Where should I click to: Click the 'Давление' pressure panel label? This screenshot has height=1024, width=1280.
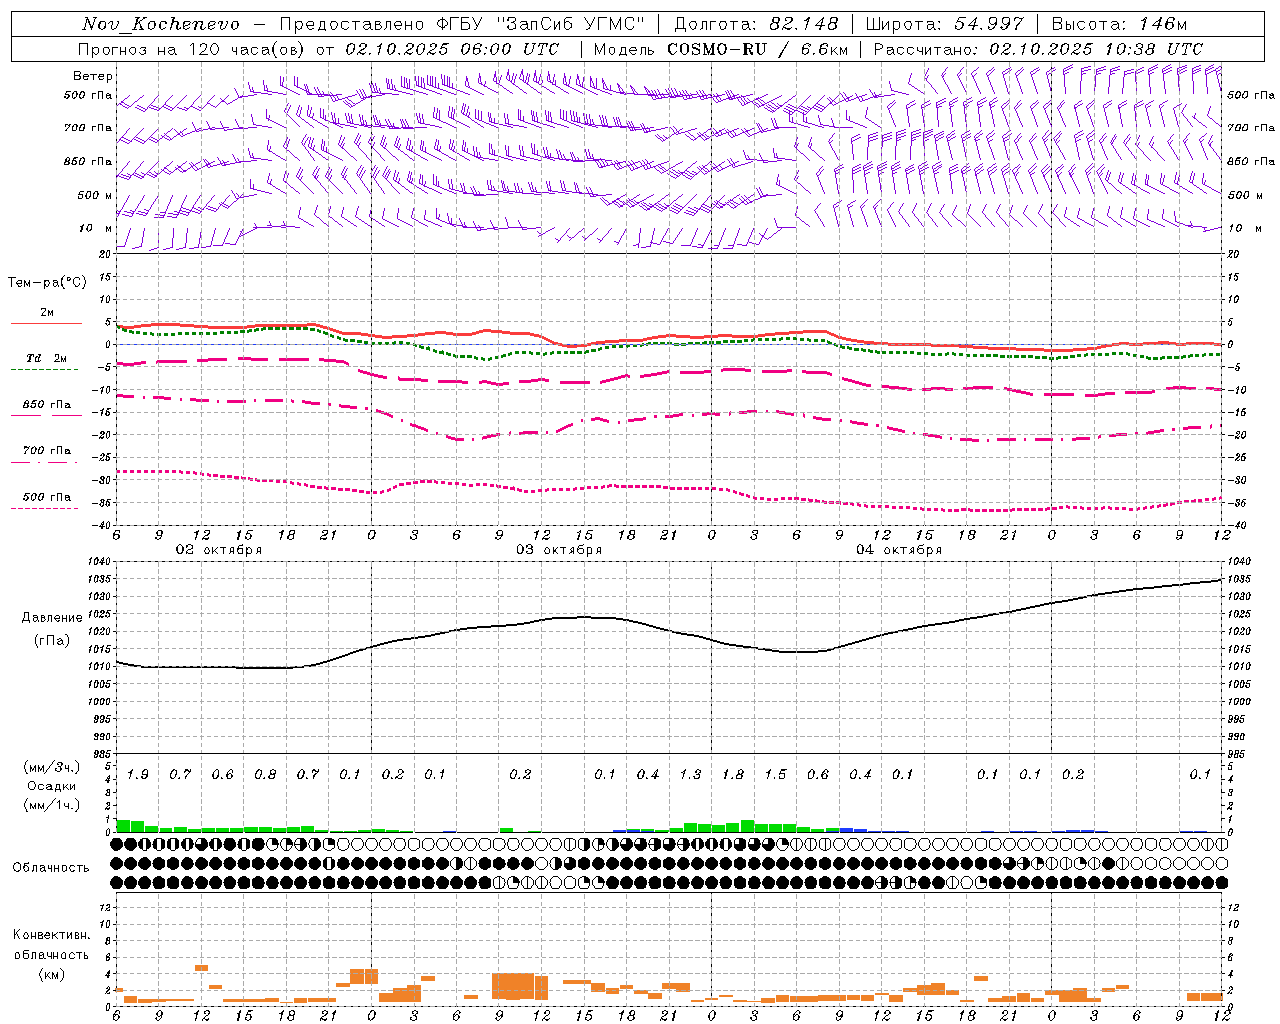[x=52, y=618]
